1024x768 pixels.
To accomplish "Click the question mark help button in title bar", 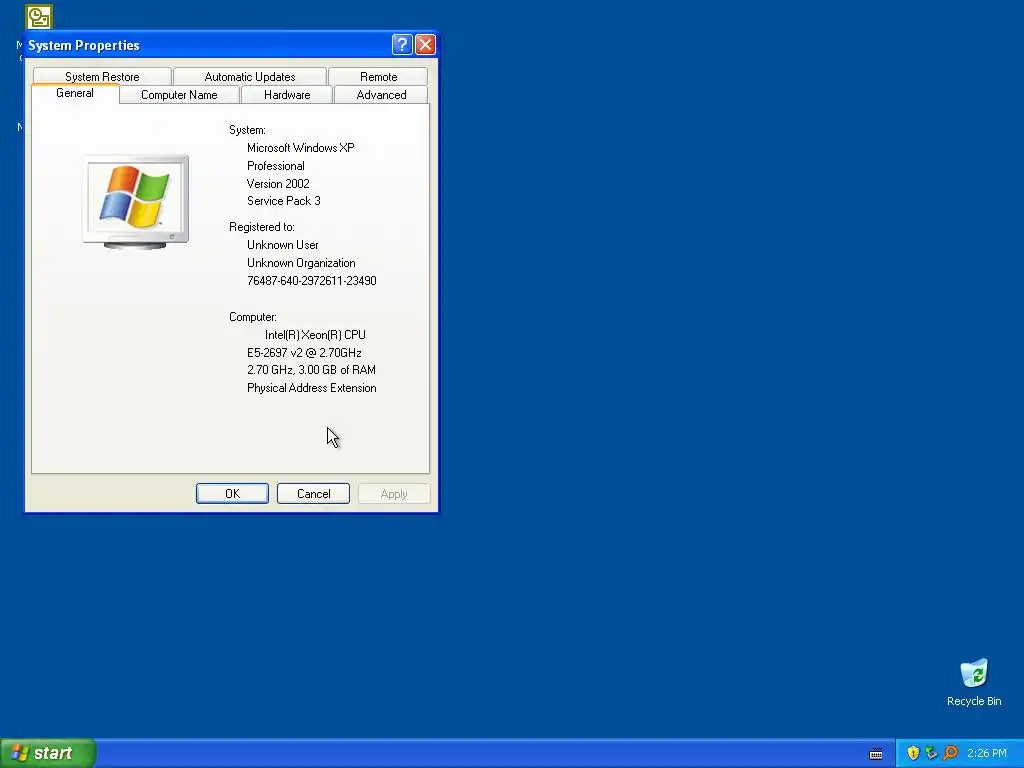I will coord(402,44).
